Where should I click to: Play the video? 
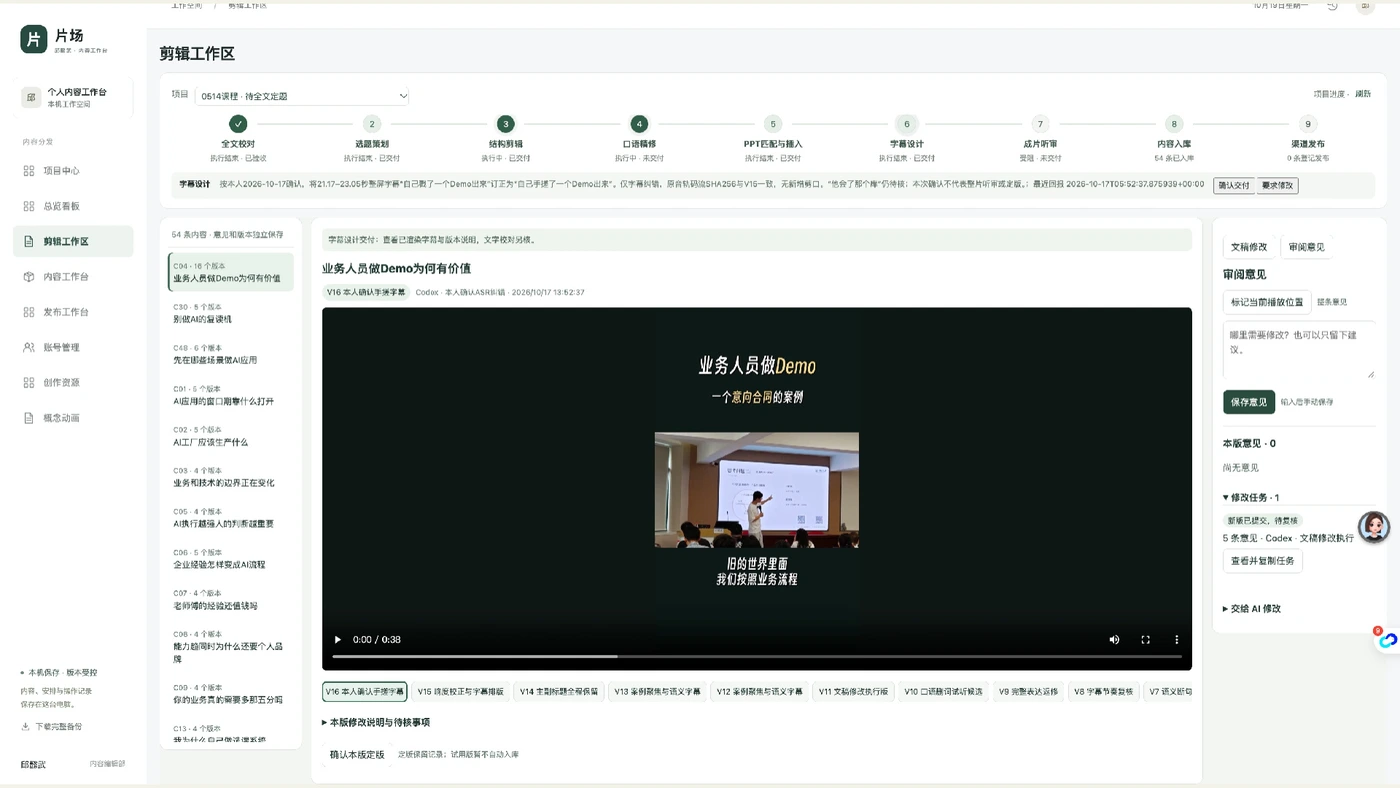coord(338,639)
